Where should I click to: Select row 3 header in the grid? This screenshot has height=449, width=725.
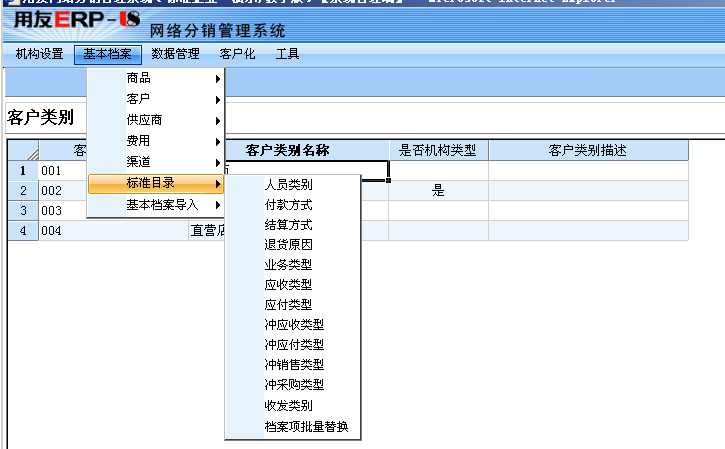pos(23,211)
